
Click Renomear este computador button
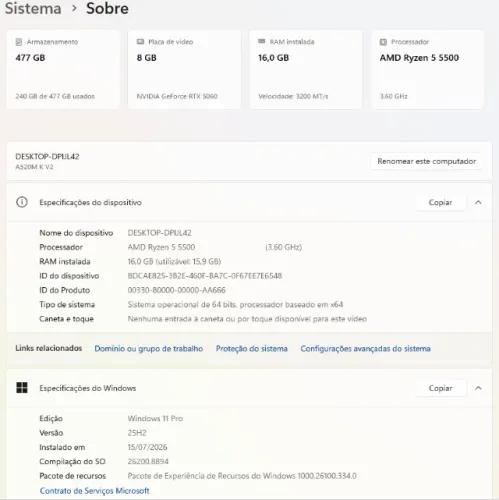[426, 161]
